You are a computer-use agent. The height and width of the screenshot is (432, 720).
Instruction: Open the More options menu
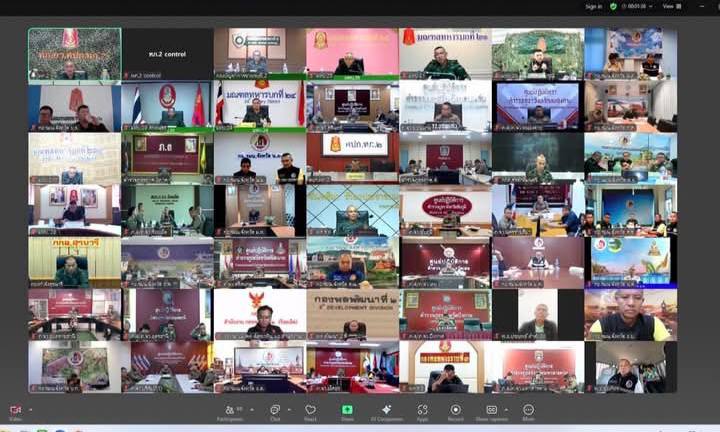coord(528,410)
